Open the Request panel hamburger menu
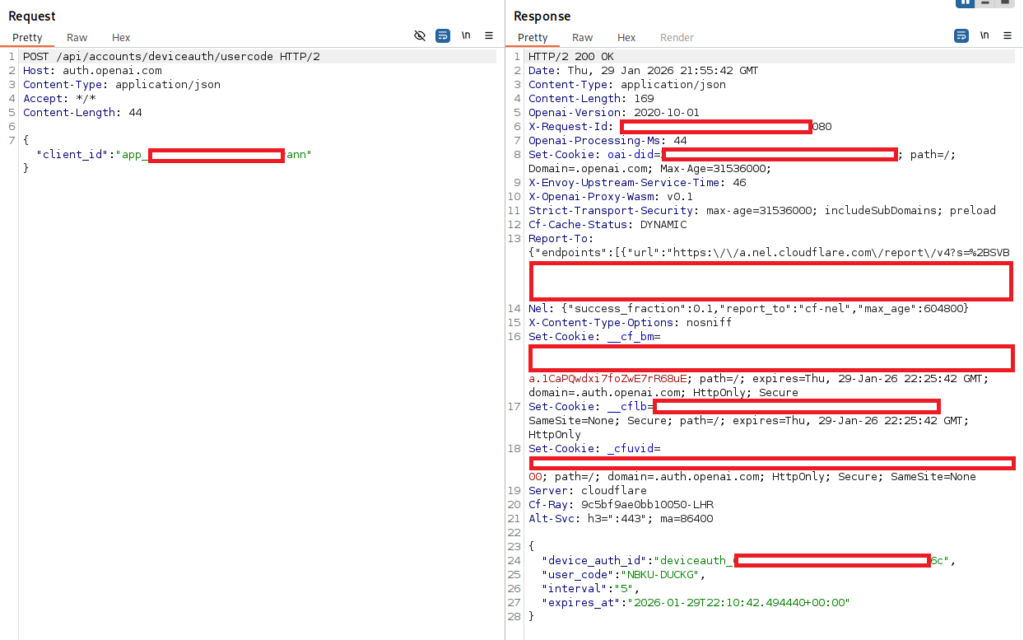This screenshot has width=1024, height=640. click(489, 35)
